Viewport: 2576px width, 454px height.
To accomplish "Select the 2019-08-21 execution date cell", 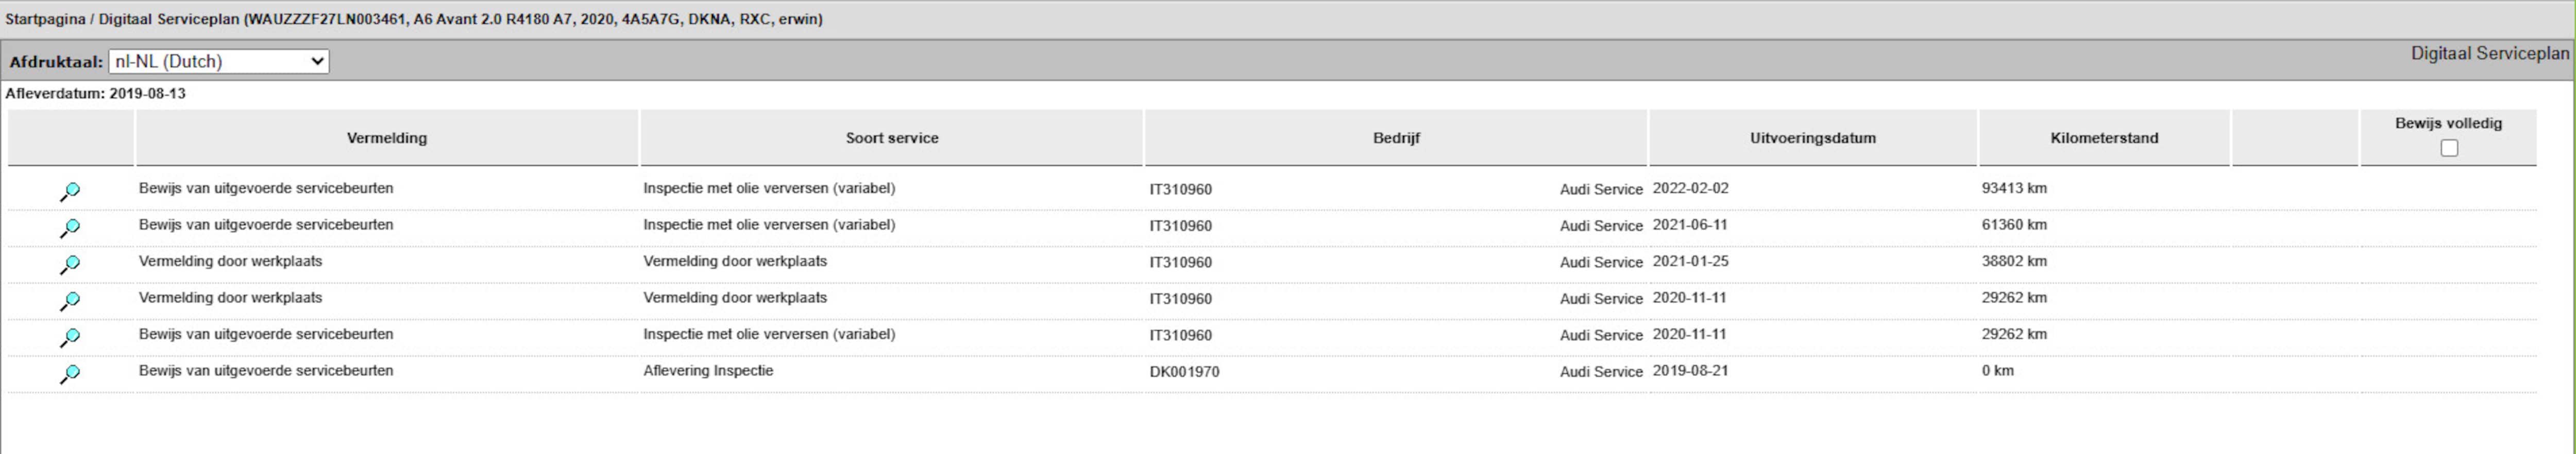I will coord(1690,370).
